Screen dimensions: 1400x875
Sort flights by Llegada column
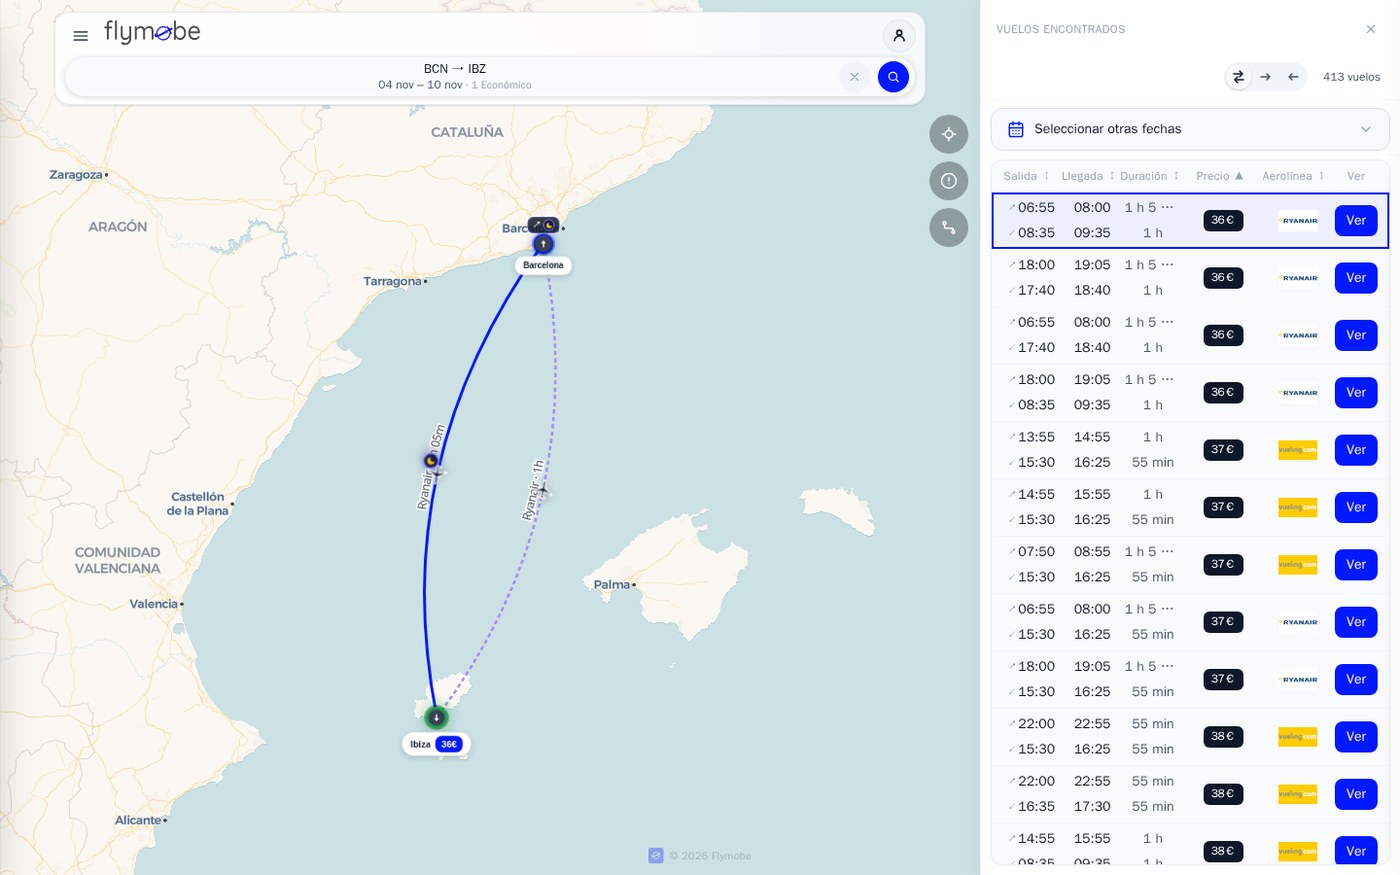point(1088,176)
